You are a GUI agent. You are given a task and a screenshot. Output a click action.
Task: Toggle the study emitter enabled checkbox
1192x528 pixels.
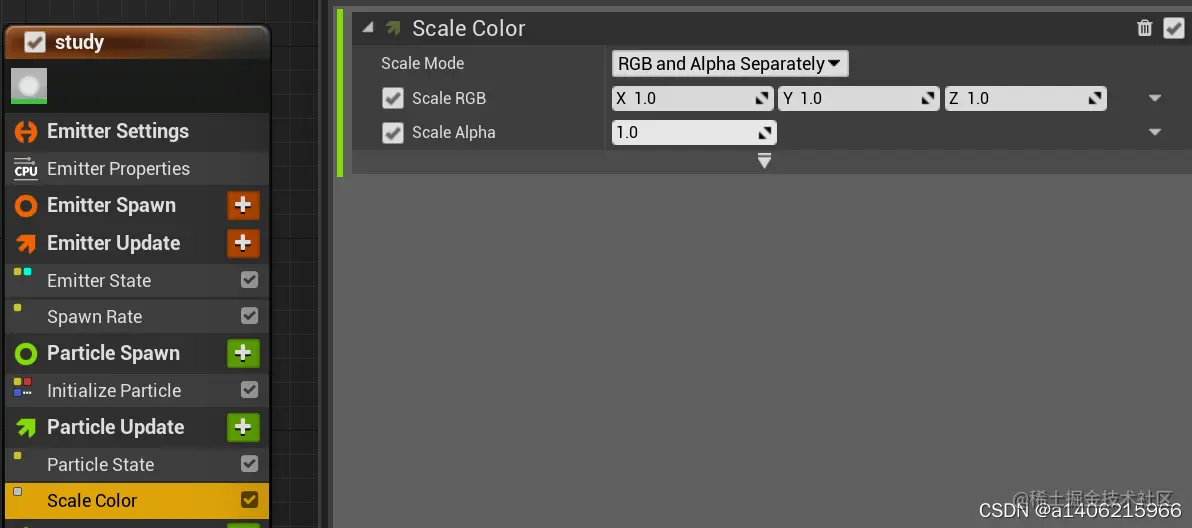[34, 42]
